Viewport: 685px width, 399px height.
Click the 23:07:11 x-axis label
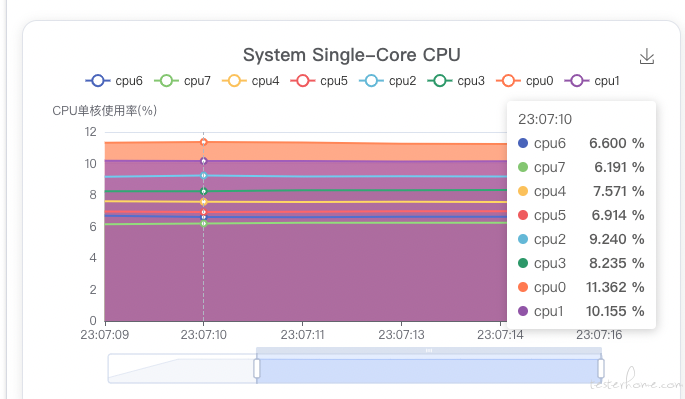(x=302, y=335)
